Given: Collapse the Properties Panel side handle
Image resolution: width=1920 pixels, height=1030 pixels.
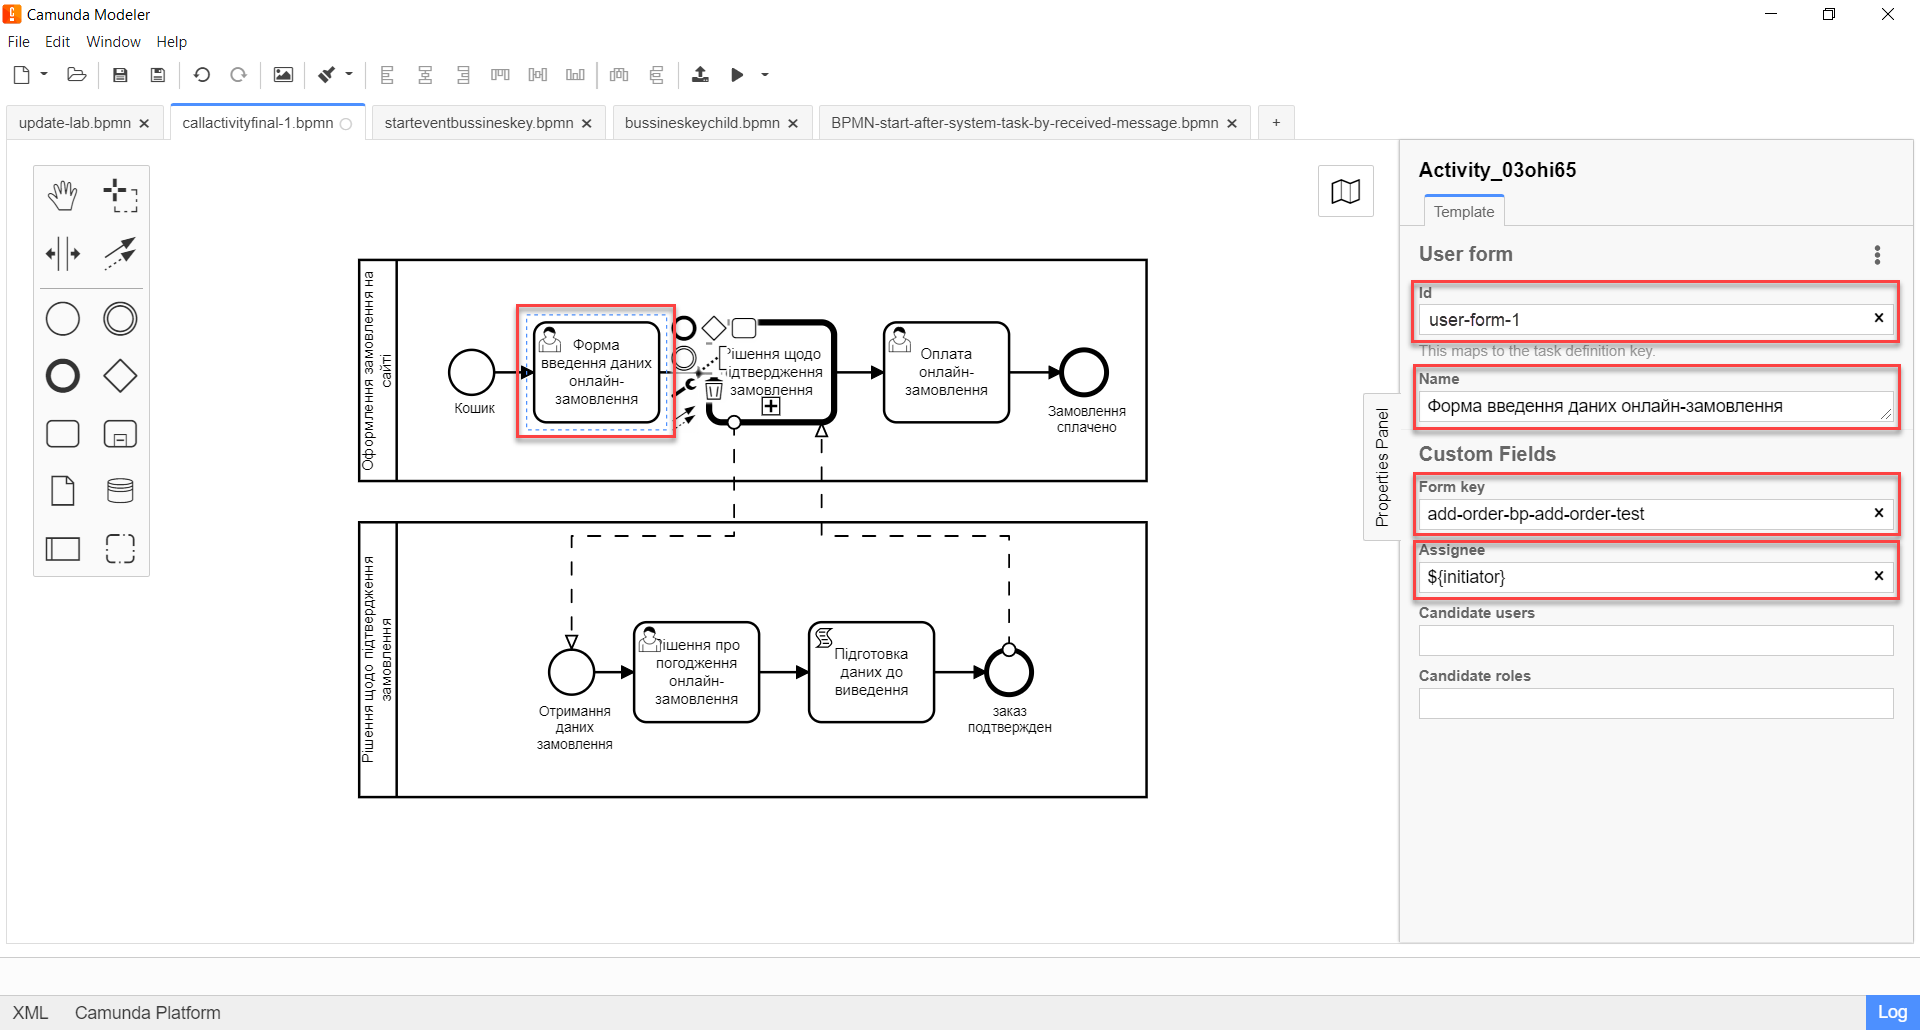Looking at the screenshot, I should click(1382, 467).
